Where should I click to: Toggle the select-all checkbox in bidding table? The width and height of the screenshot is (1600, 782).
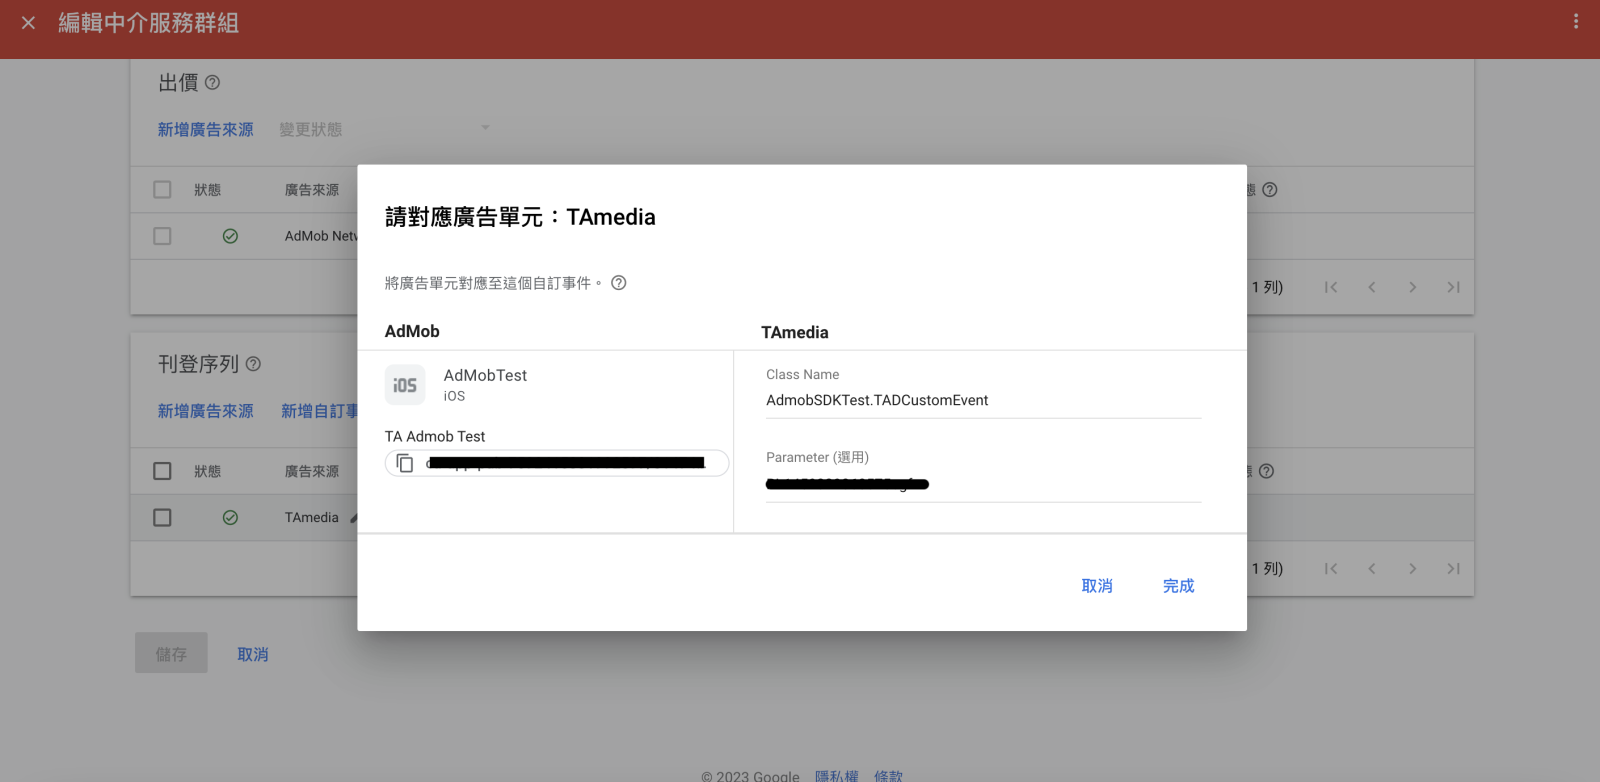[162, 189]
